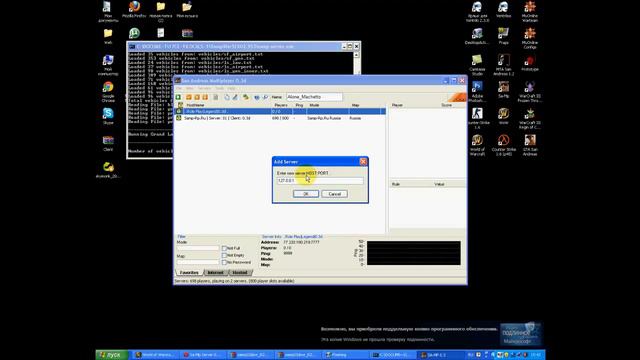Open the Help menu in SA-MP
Viewport: 640px width, 360px height.
pyautogui.click(x=231, y=88)
